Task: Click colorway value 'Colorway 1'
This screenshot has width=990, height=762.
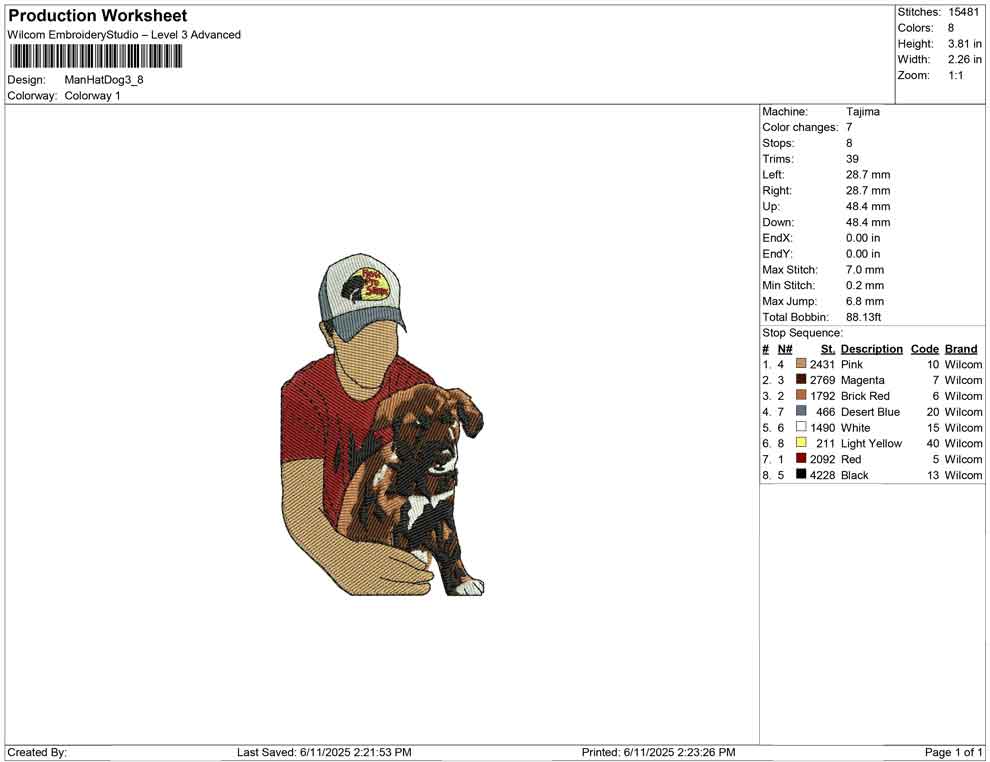Action: coord(92,96)
